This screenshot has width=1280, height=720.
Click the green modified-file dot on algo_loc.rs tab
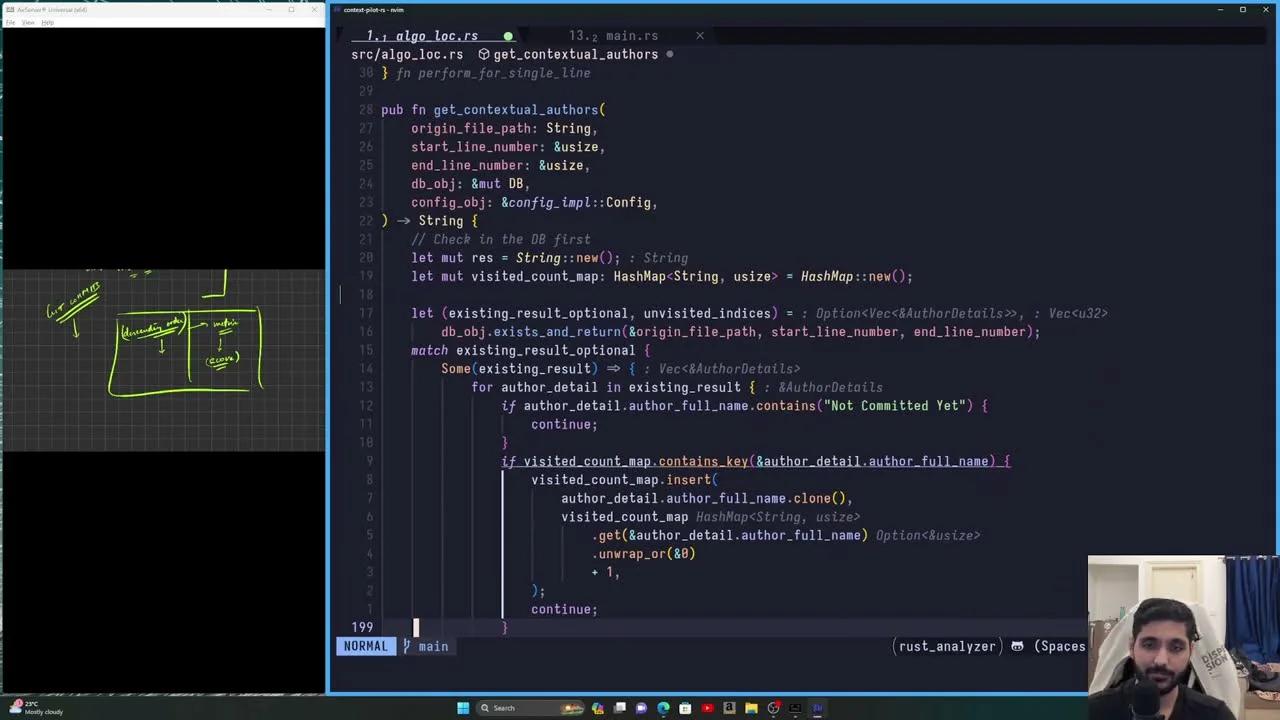508,36
